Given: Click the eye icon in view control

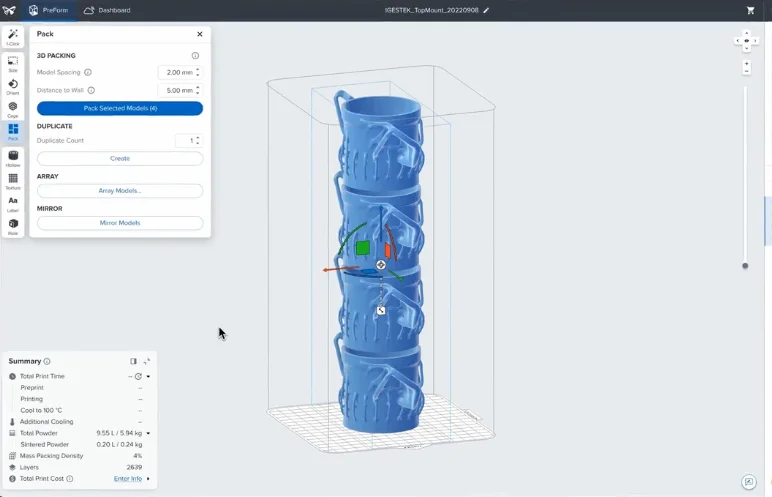Looking at the screenshot, I should (x=746, y=41).
